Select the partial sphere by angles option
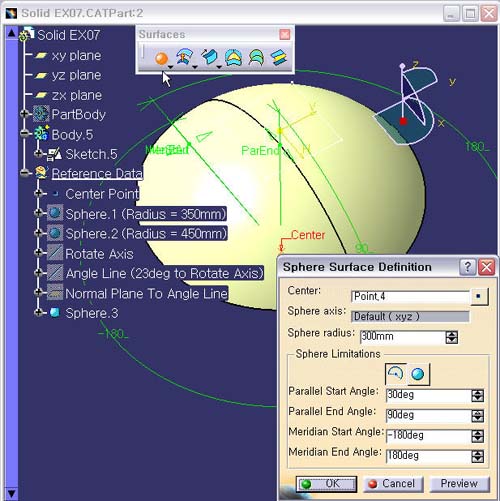 coord(396,374)
